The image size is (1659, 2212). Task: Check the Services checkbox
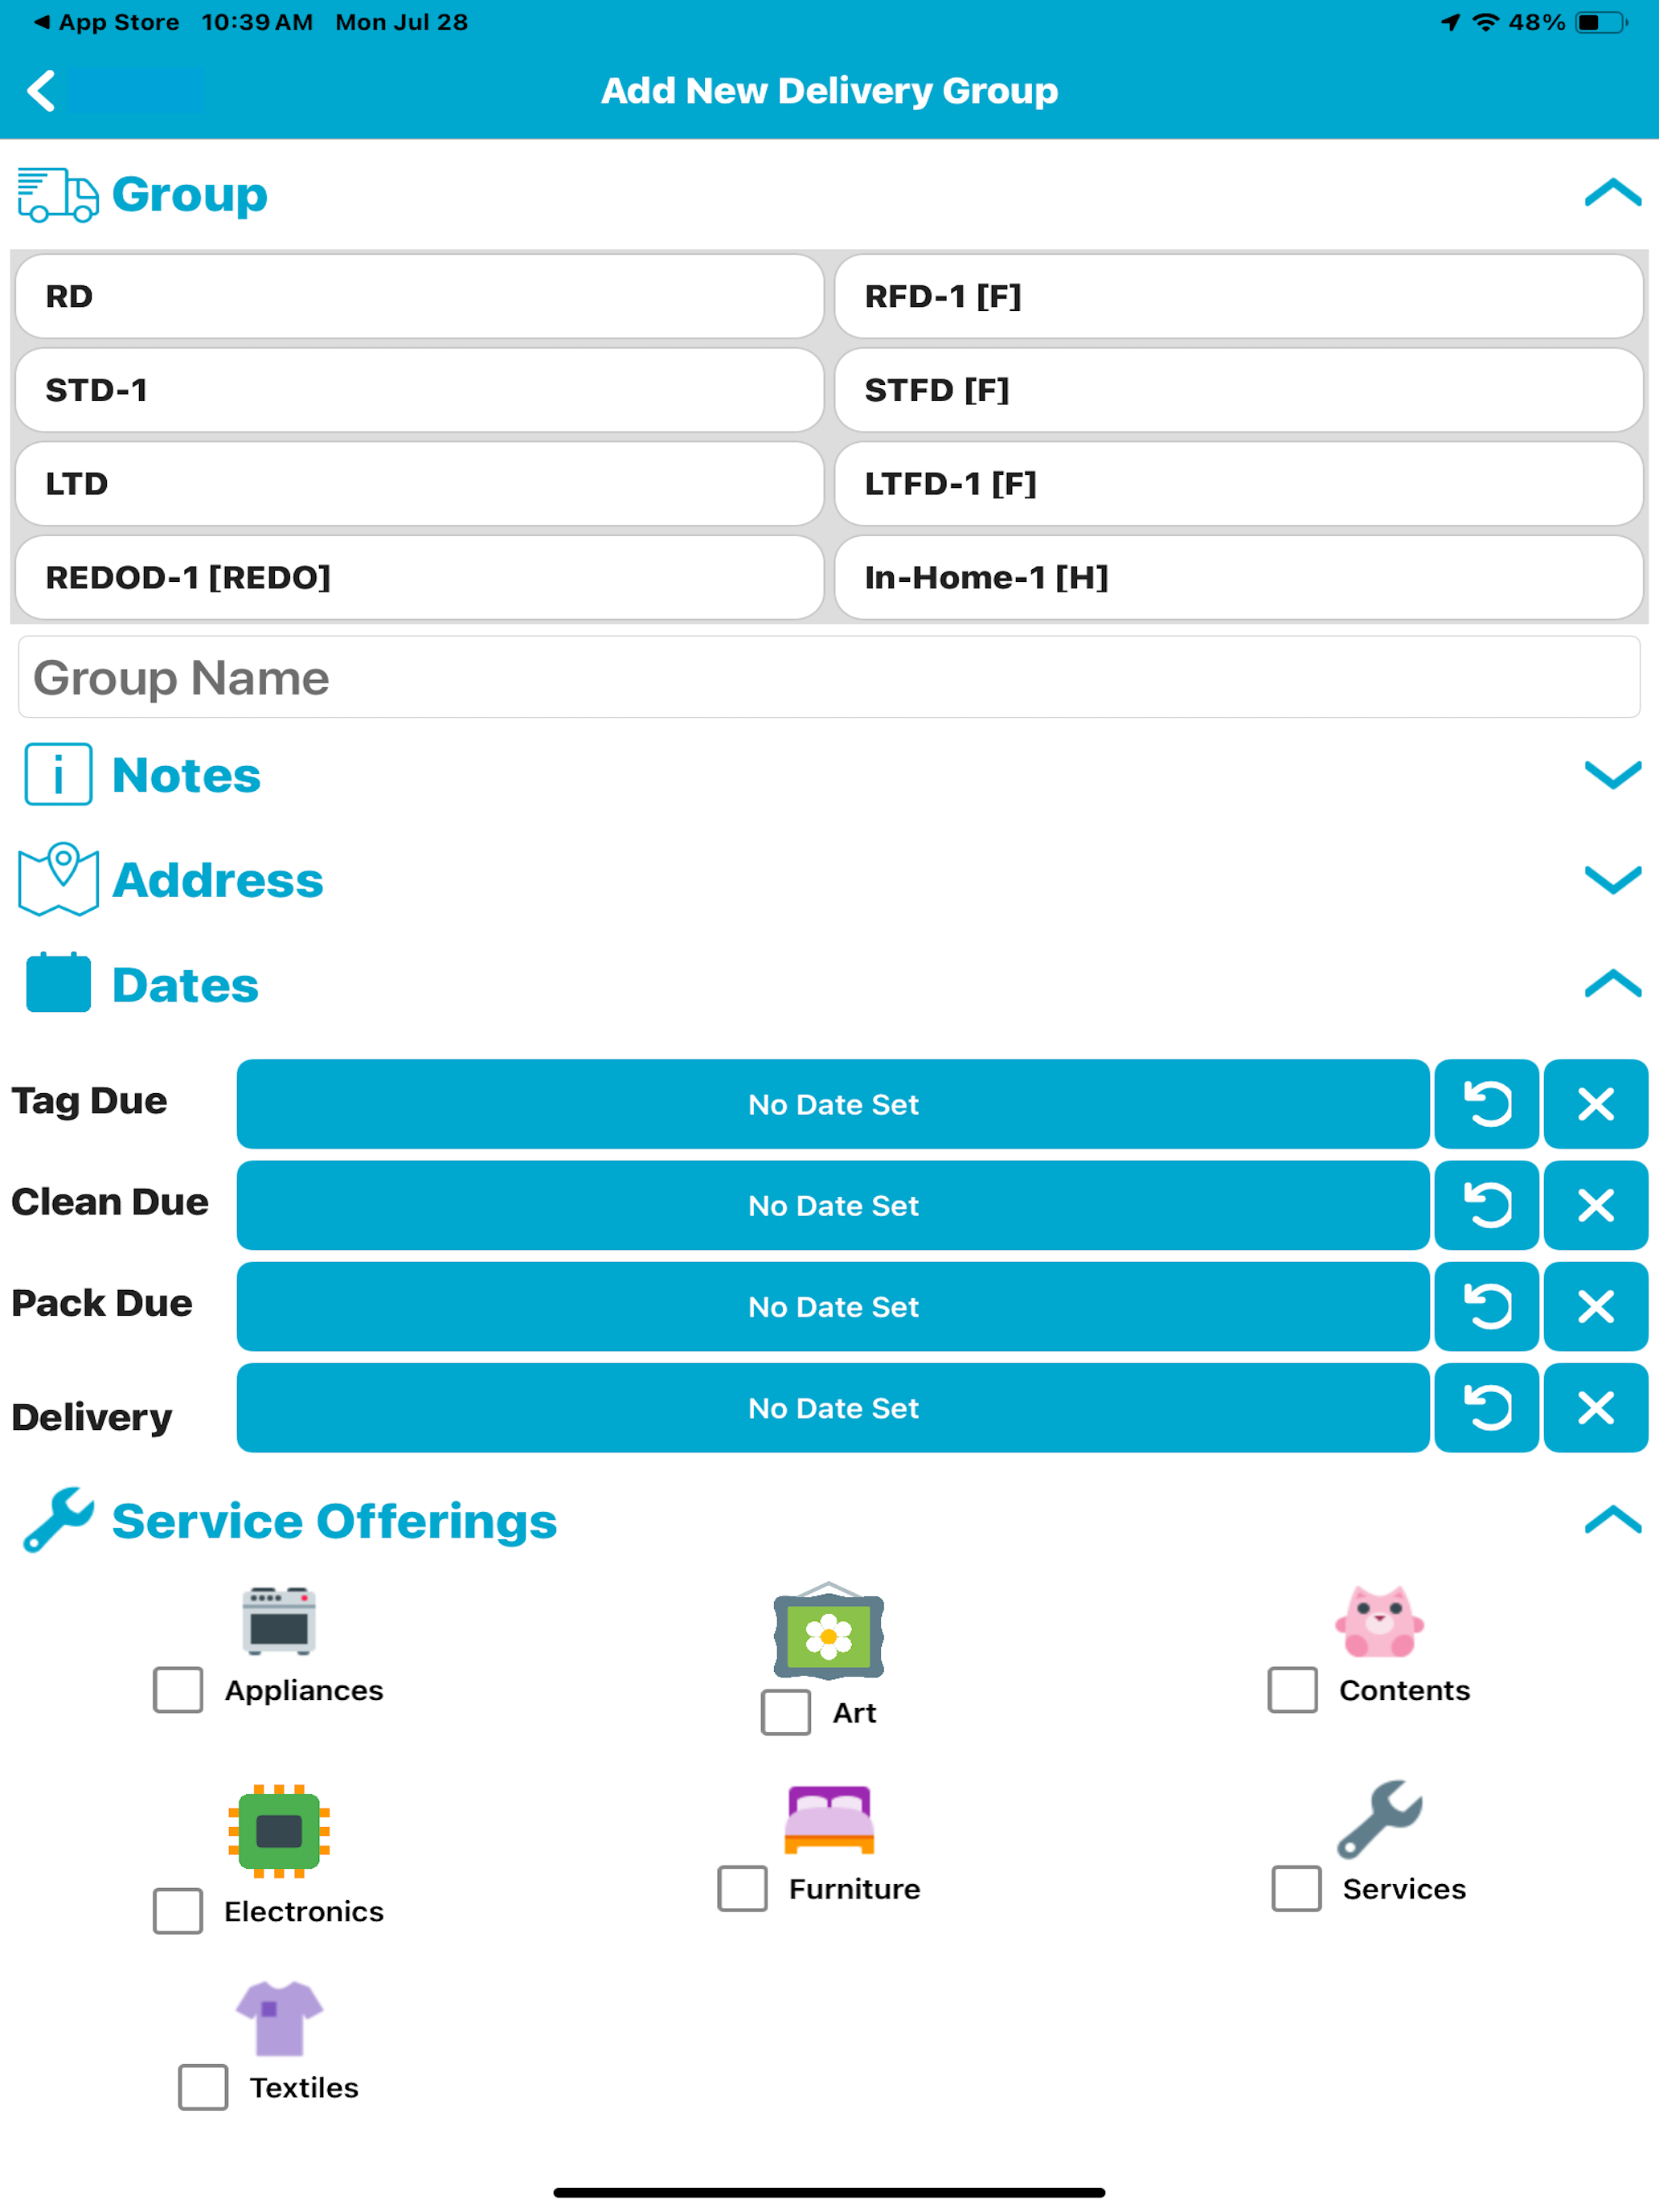(1297, 1888)
